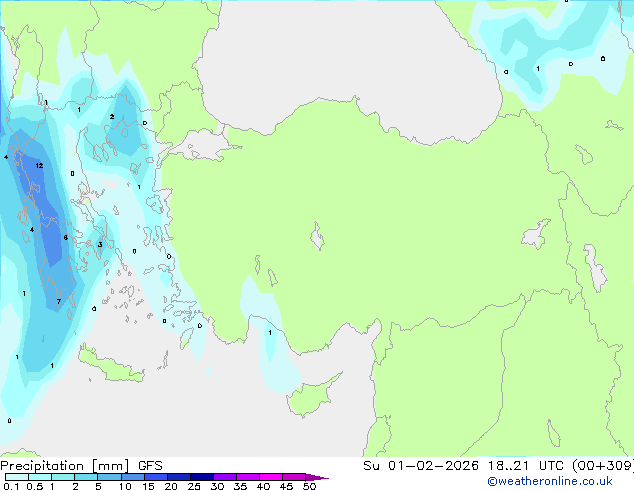This screenshot has height=490, width=634.
Task: Select the 20–25 mm legend color swatch
Action: click(179, 477)
